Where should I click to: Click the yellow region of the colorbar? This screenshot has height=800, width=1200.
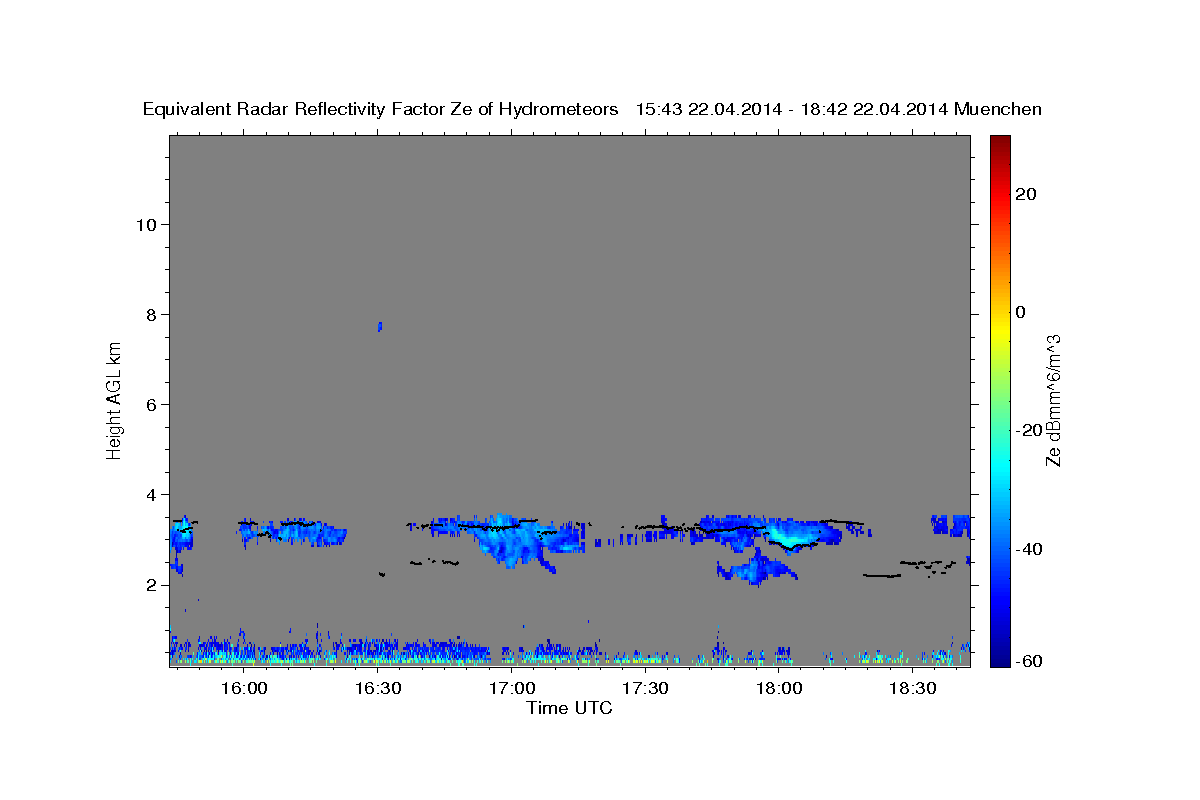pos(1000,330)
